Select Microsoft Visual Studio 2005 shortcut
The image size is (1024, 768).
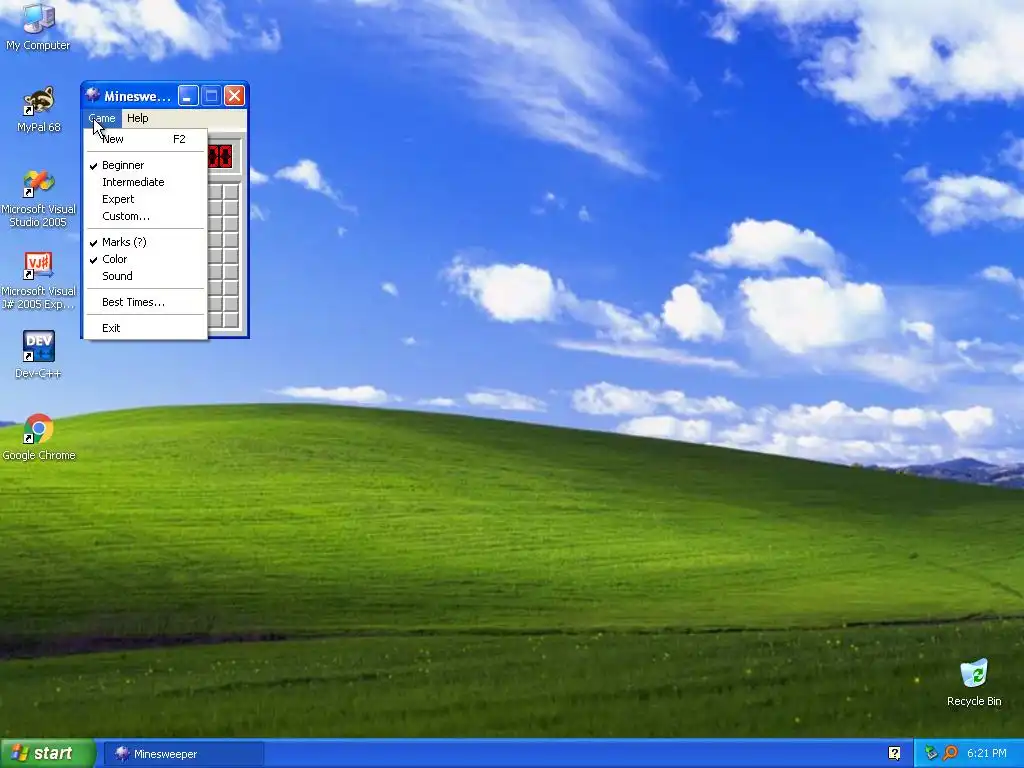[39, 199]
